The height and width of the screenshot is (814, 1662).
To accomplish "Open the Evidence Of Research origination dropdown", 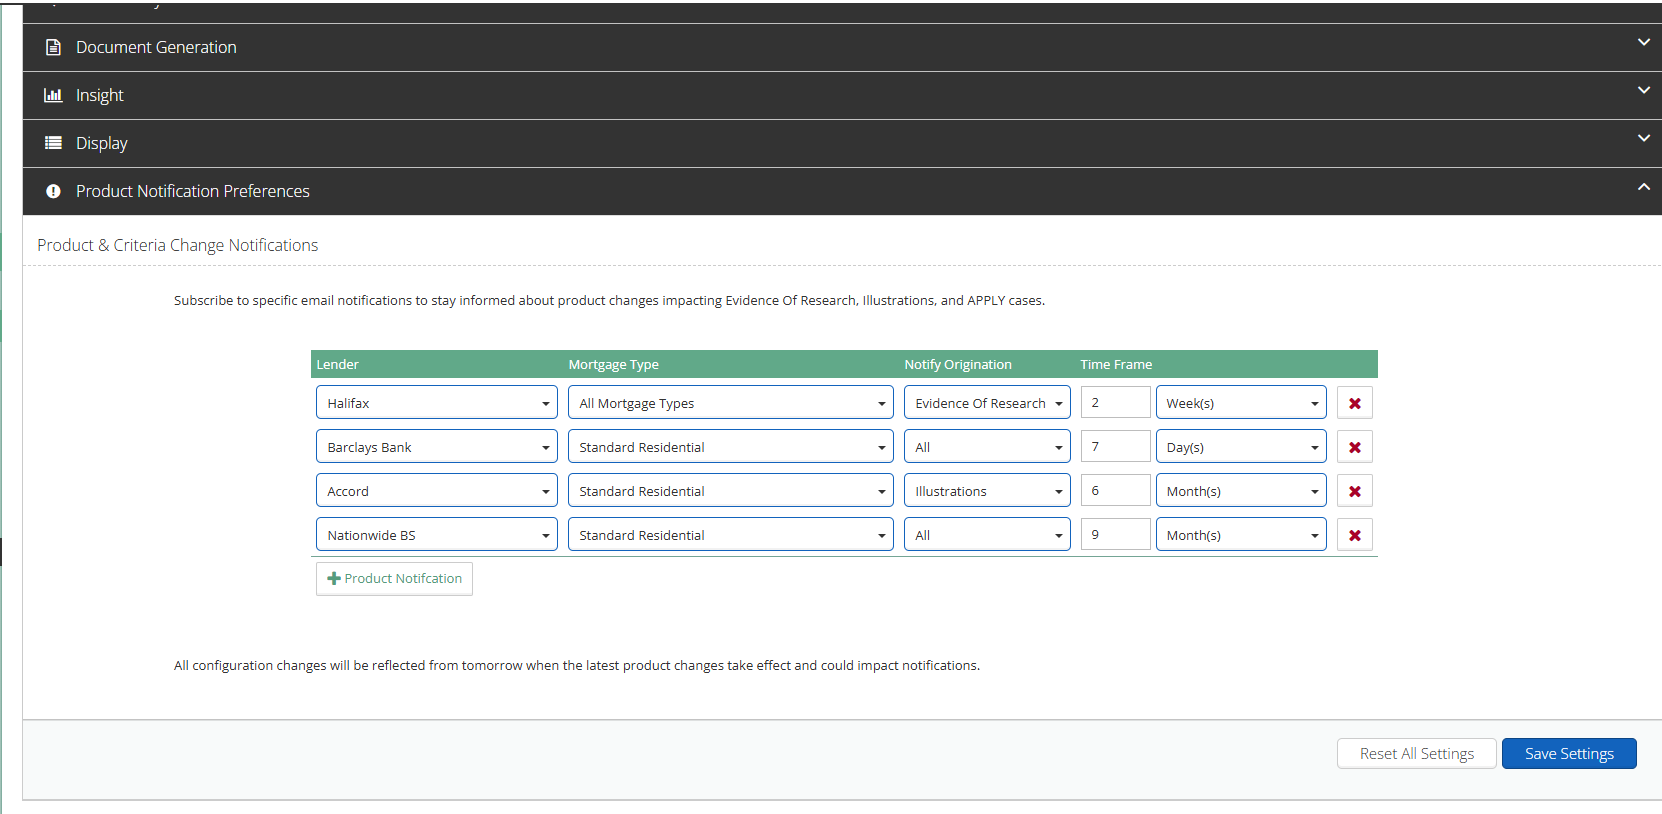I will pos(987,403).
